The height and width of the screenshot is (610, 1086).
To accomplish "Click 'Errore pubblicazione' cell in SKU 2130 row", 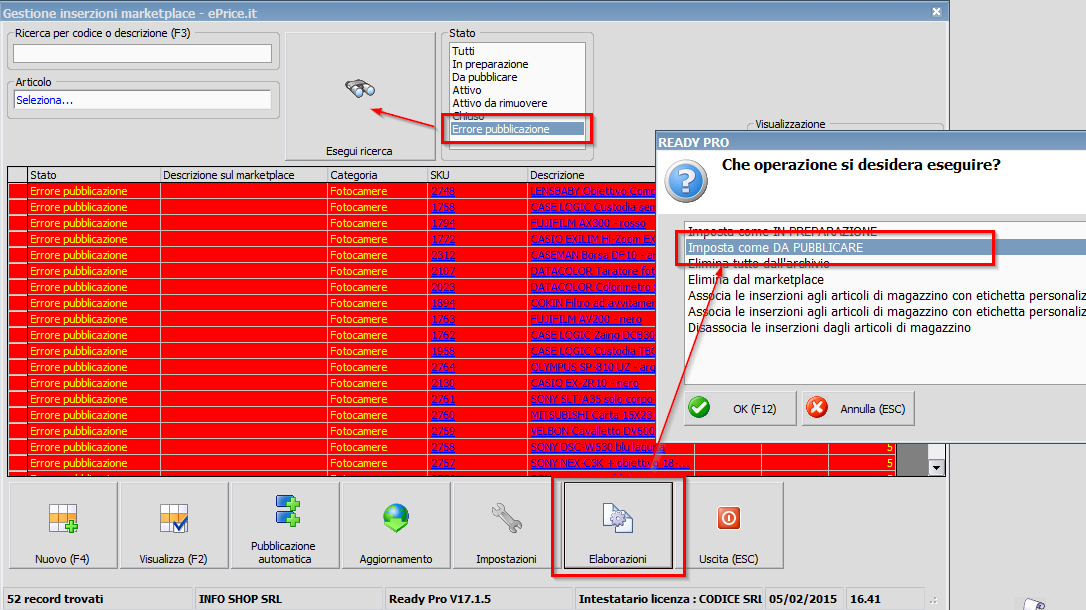I will point(94,383).
